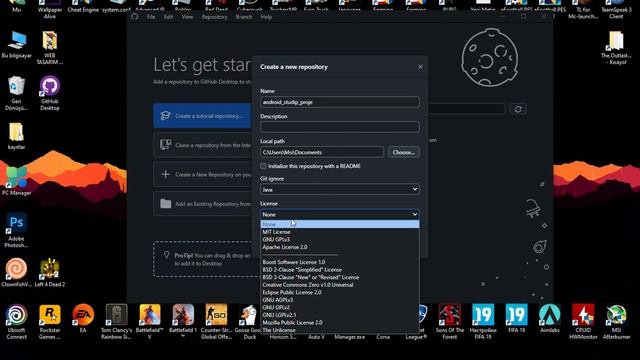This screenshot has width=640, height=360.
Task: Select the EA app desktop icon
Action: coord(83,318)
